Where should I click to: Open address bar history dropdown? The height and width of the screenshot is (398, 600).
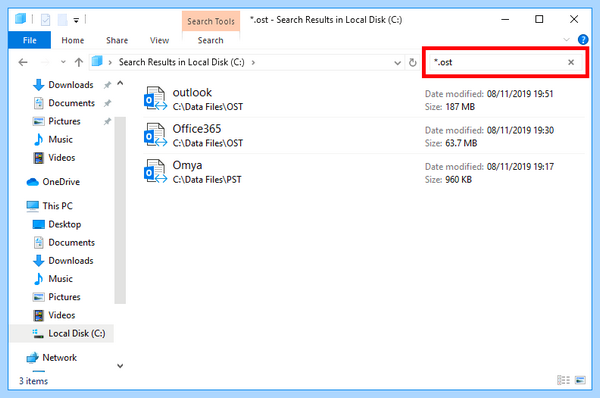click(x=398, y=63)
